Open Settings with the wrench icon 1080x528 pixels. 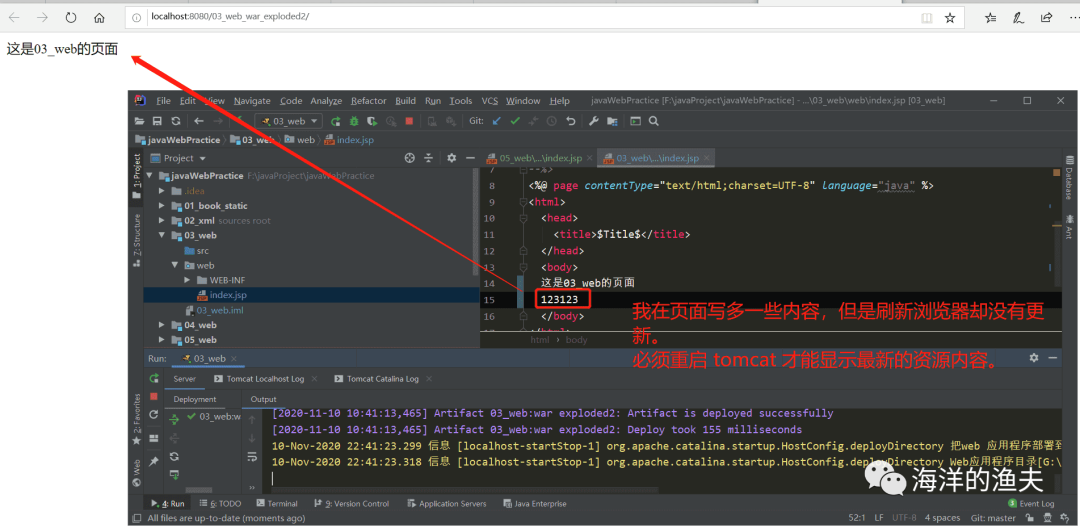coord(593,121)
